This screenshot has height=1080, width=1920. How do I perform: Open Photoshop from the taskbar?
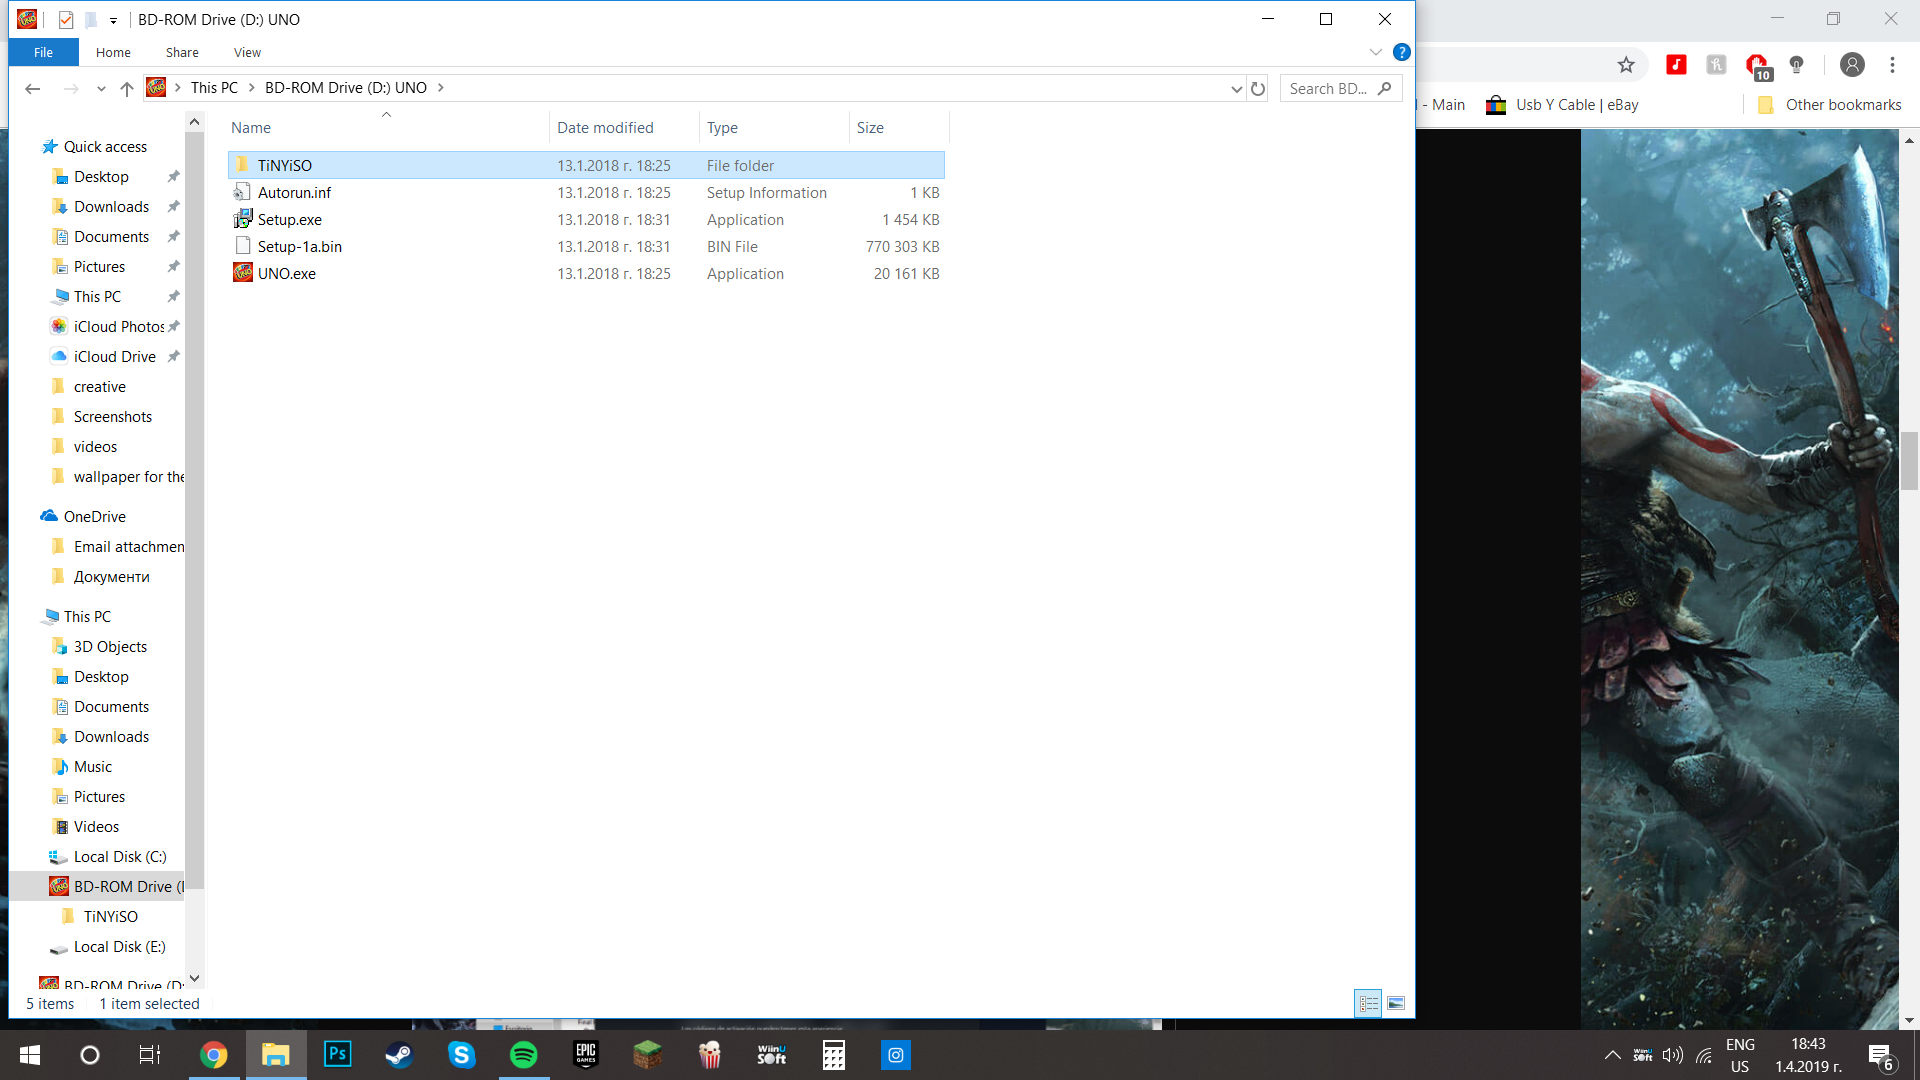(x=338, y=1054)
